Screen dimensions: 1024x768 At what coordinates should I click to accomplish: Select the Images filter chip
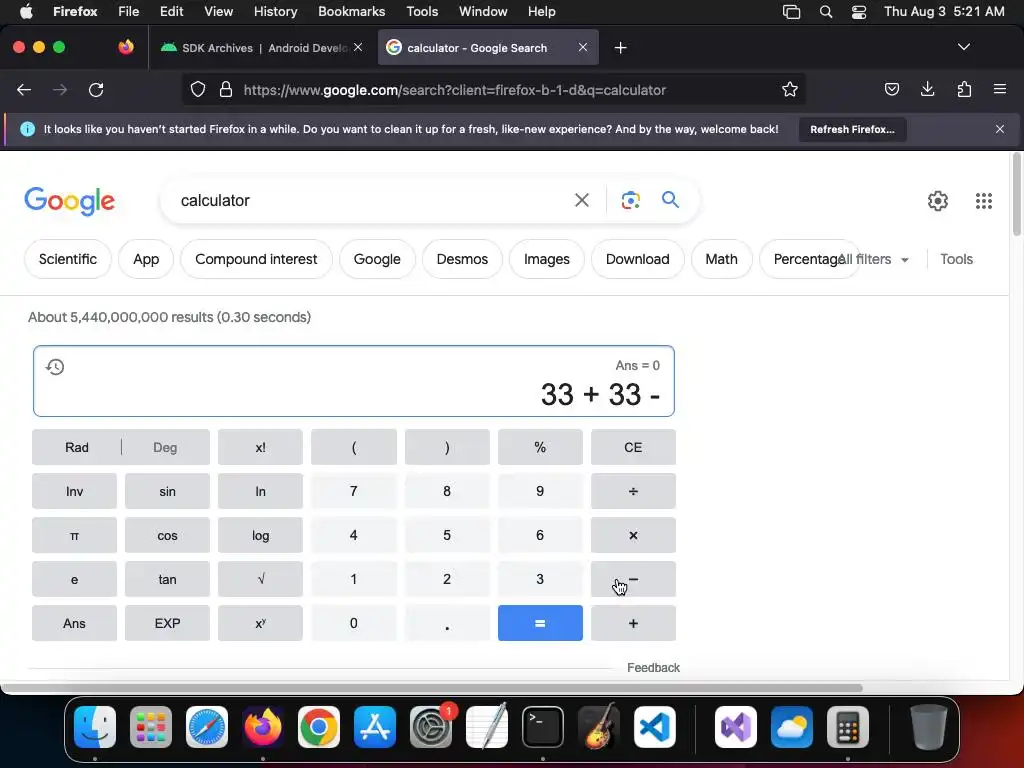click(547, 259)
